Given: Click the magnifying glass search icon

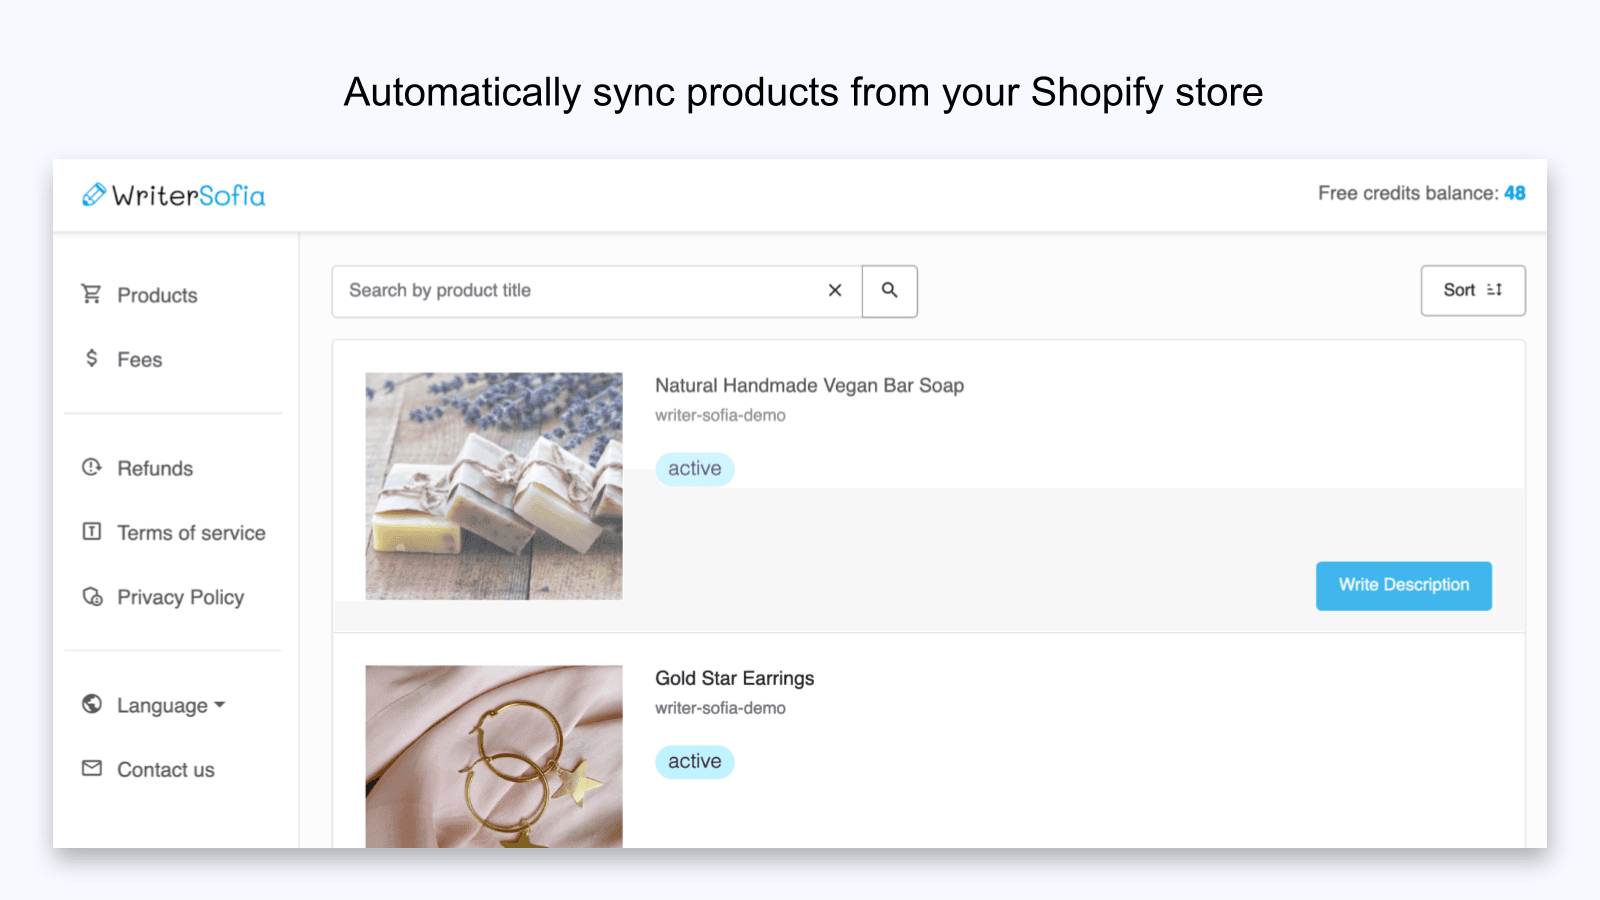Looking at the screenshot, I should [x=889, y=290].
